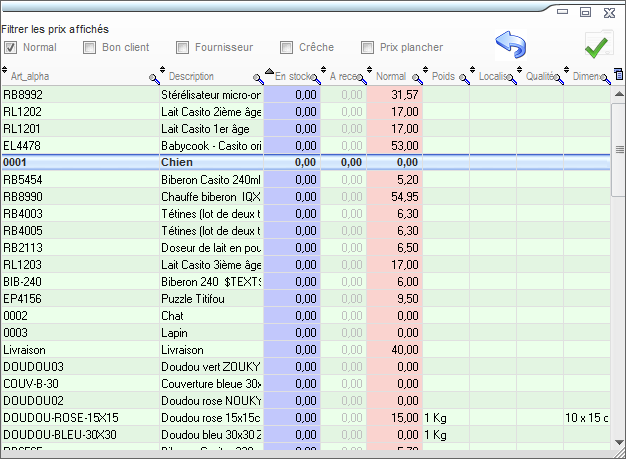The width and height of the screenshot is (626, 459).
Task: Click the 40,00 price cell of Livraison
Action: click(x=395, y=350)
